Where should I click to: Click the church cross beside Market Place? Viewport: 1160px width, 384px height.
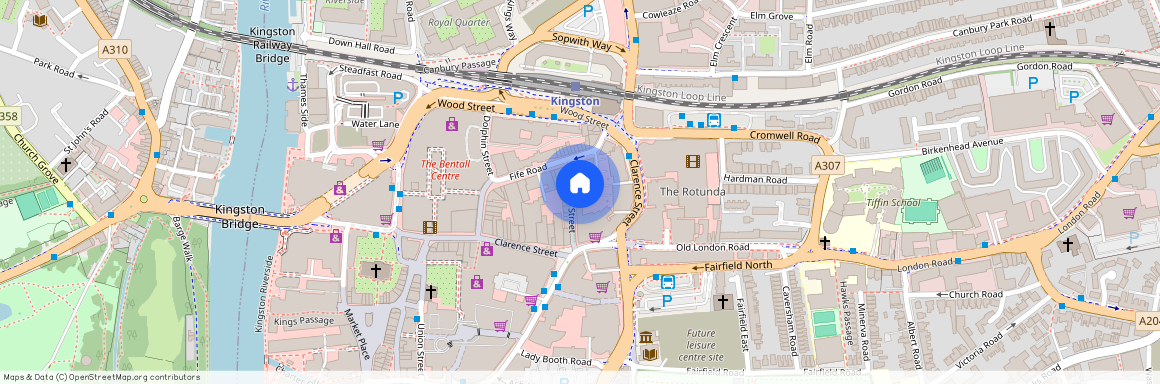(x=375, y=272)
